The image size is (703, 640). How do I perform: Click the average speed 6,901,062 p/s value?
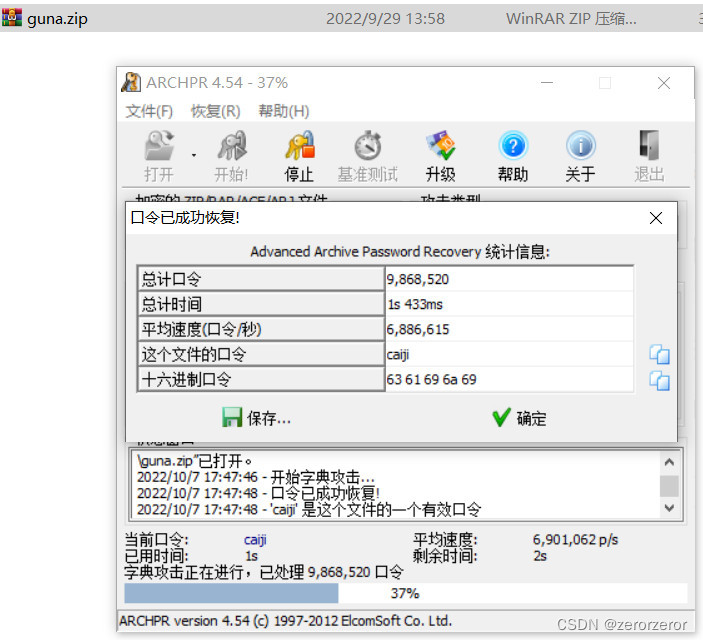pyautogui.click(x=575, y=539)
